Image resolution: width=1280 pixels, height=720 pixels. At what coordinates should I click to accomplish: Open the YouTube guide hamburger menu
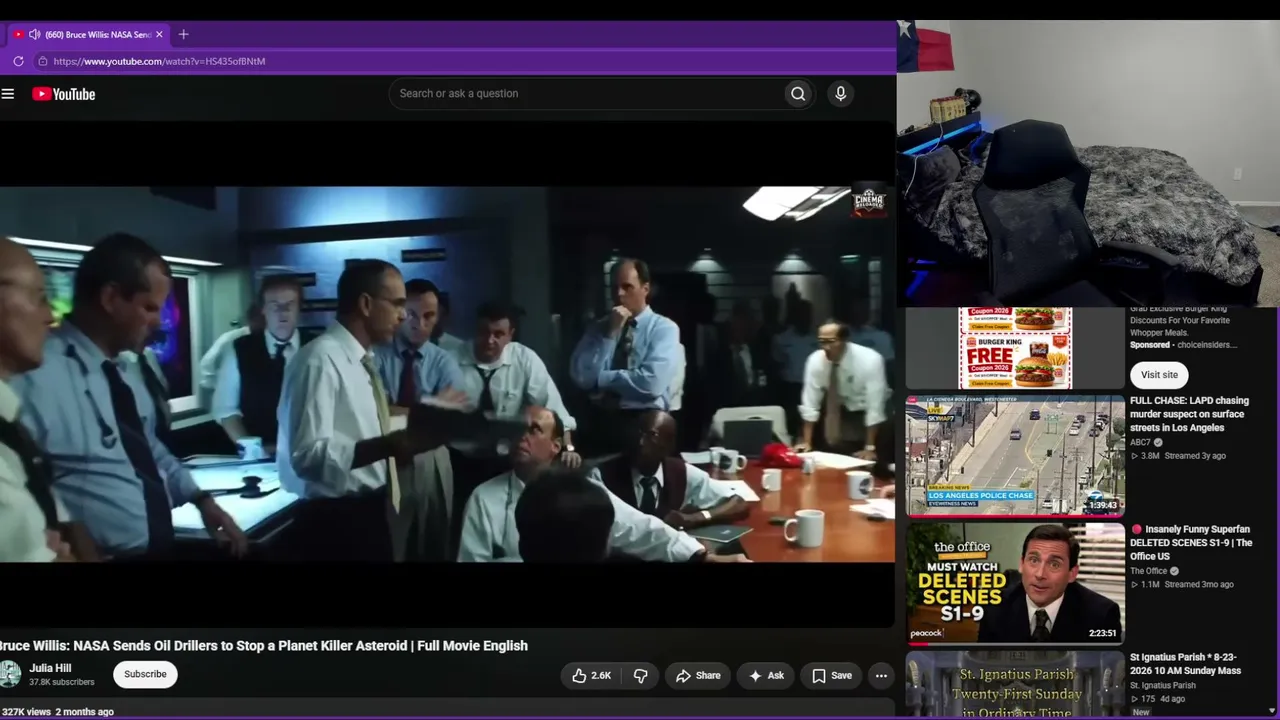point(8,94)
